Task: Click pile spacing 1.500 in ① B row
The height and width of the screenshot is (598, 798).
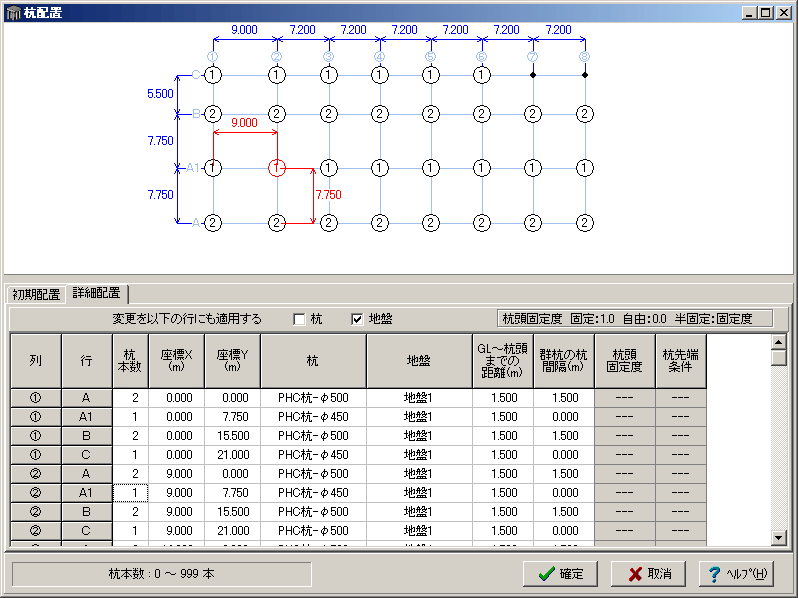Action: (564, 436)
